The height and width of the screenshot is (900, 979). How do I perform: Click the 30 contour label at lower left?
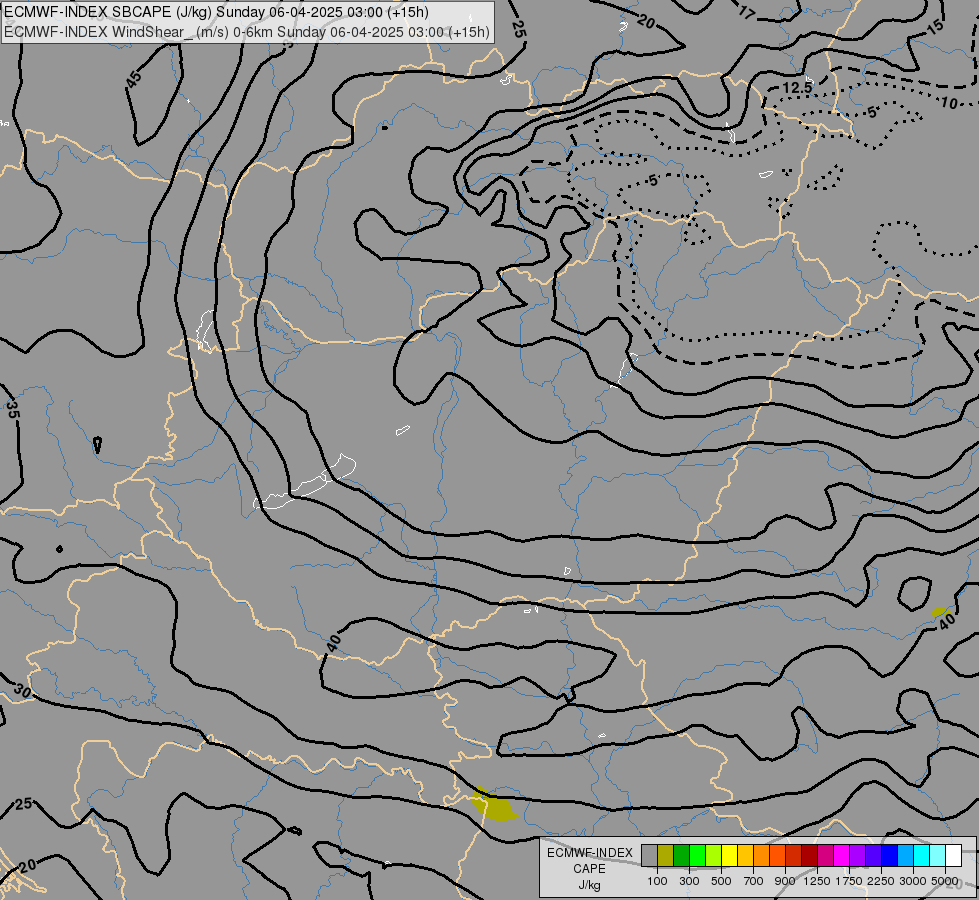(22, 691)
